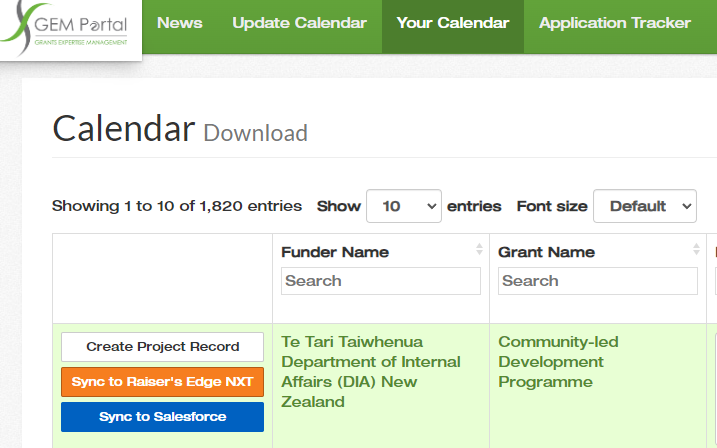Click the Calendar page heading

tap(123, 129)
